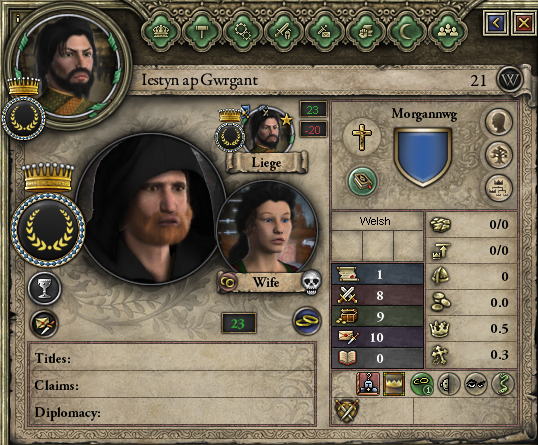Click the gold wedding rings marriage button

[x=307, y=321]
